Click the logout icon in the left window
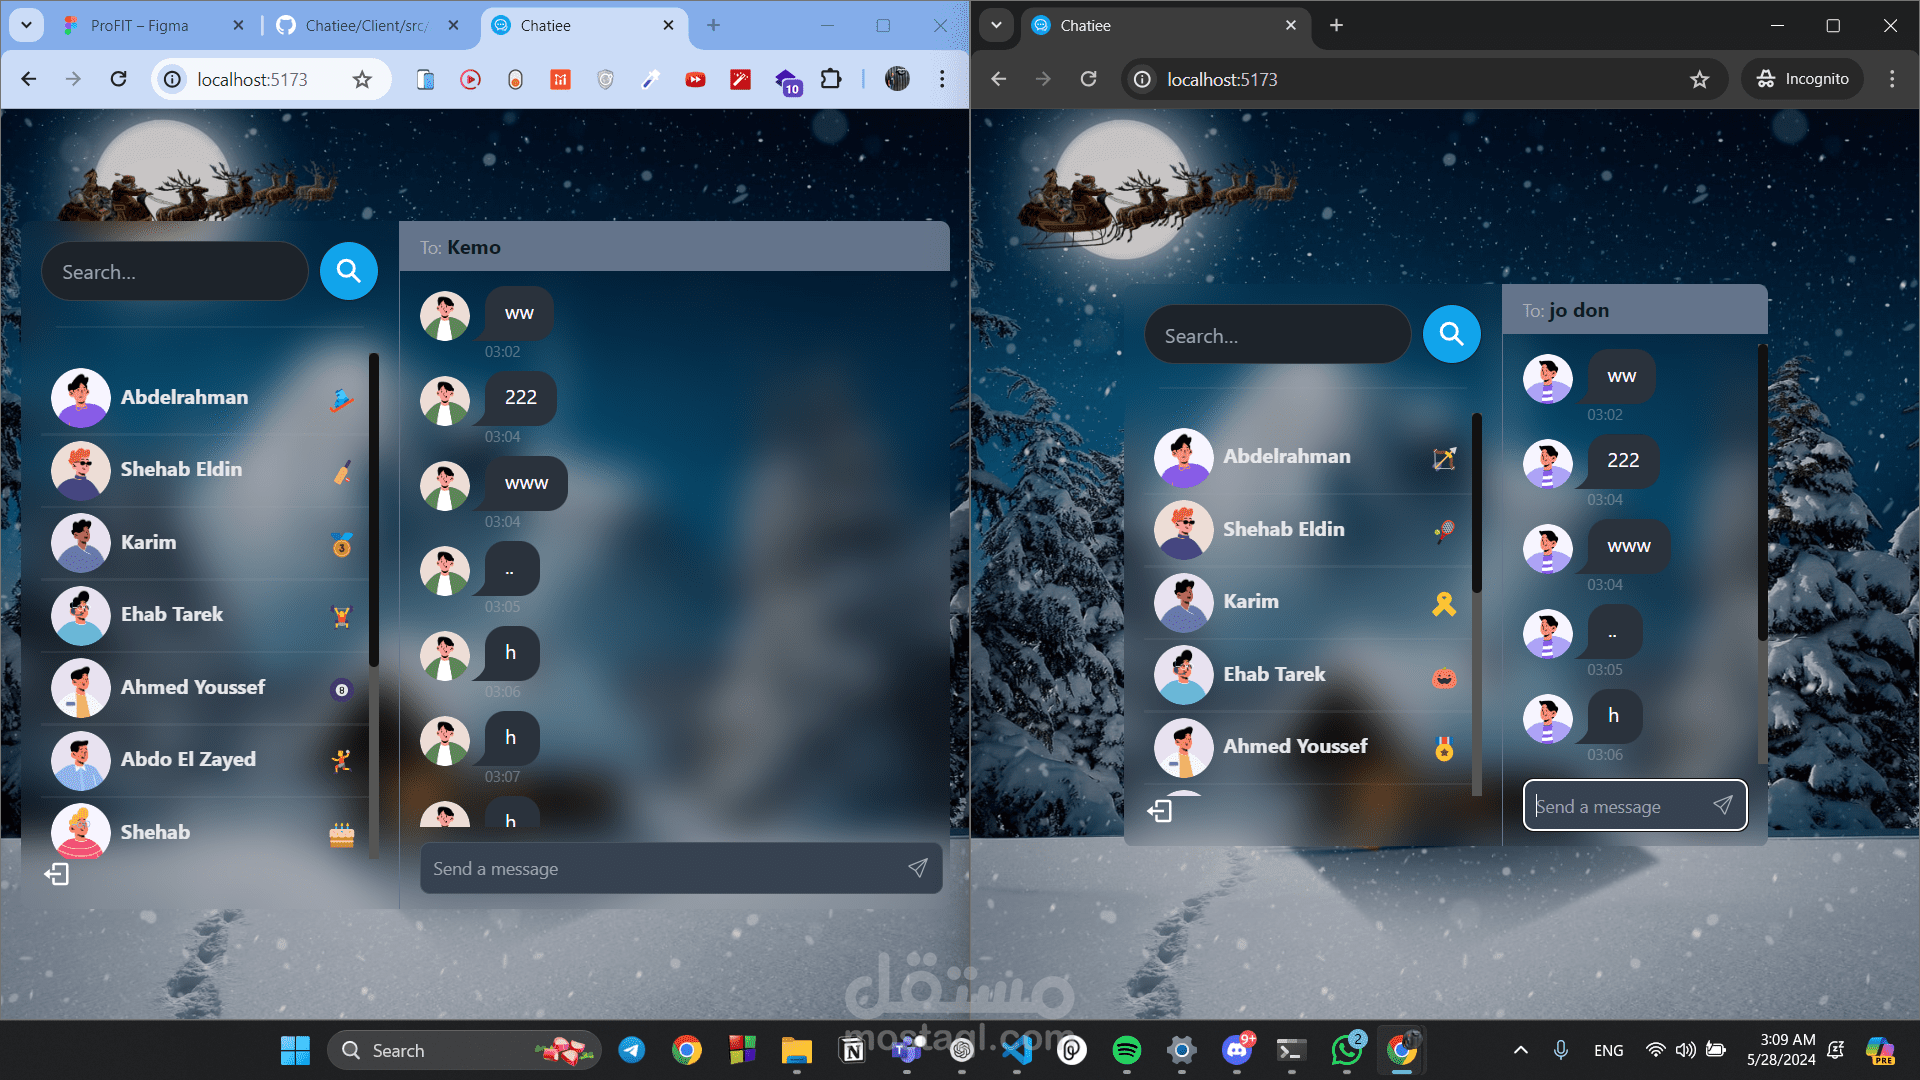The image size is (1920, 1080). coord(57,875)
